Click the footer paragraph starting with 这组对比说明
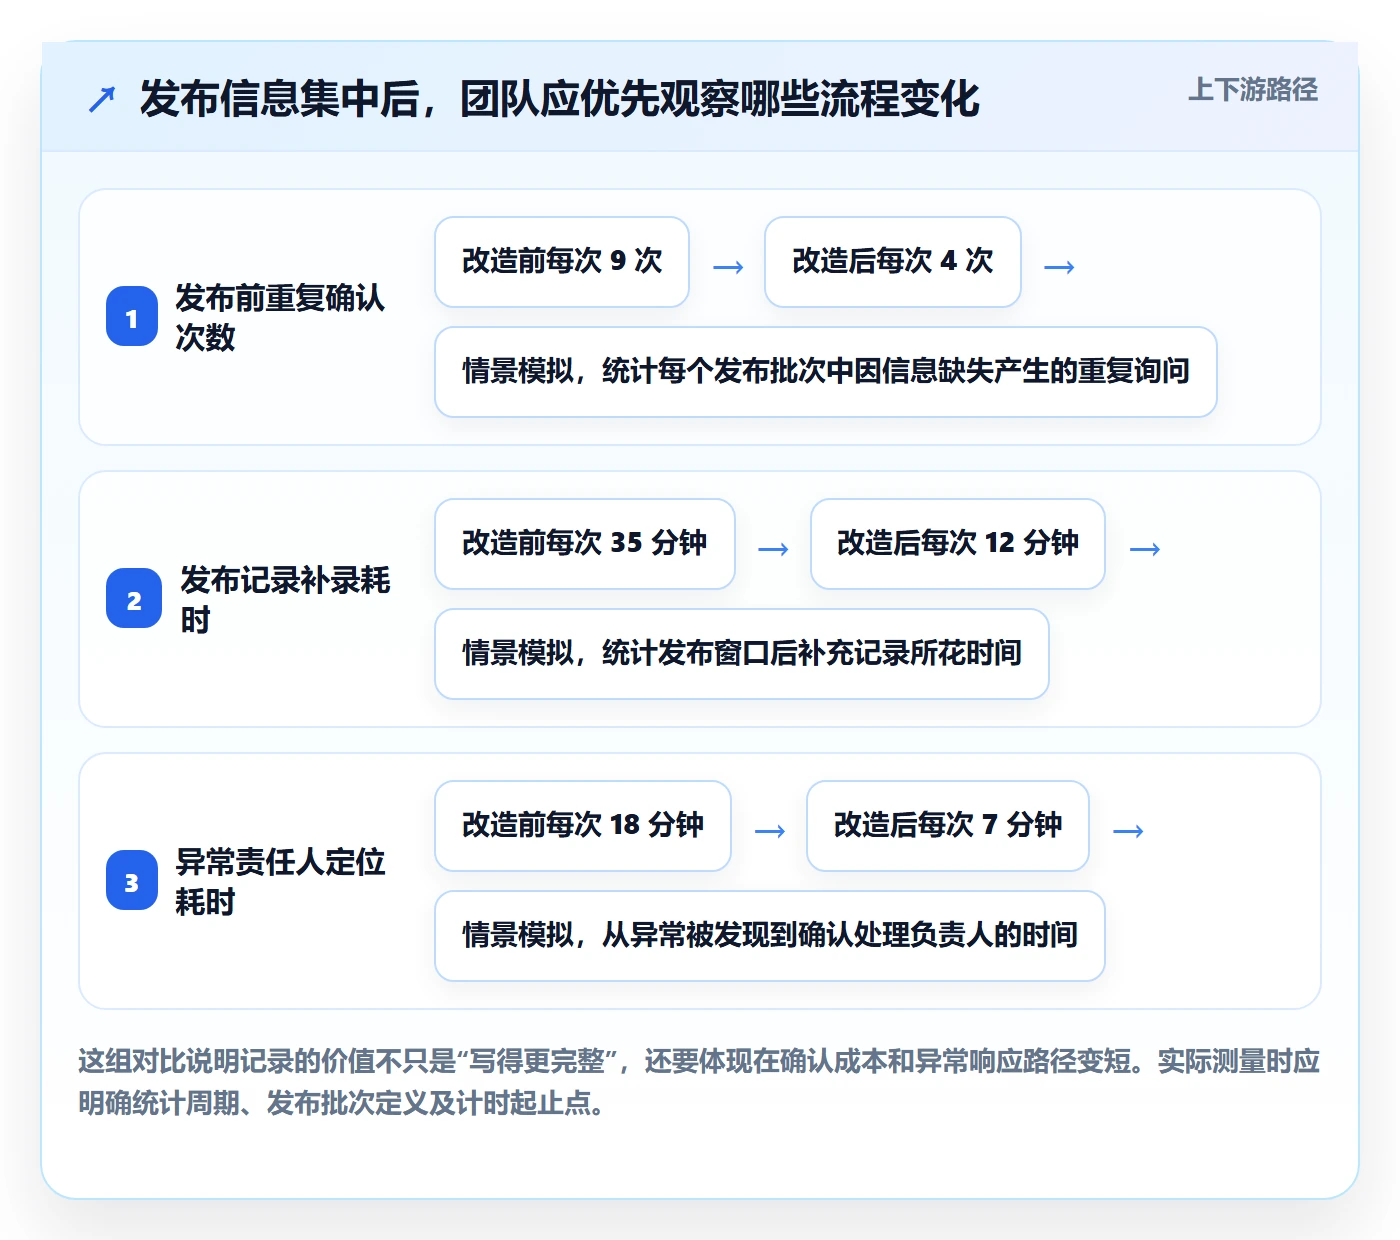This screenshot has height=1240, width=1400. tap(699, 1082)
